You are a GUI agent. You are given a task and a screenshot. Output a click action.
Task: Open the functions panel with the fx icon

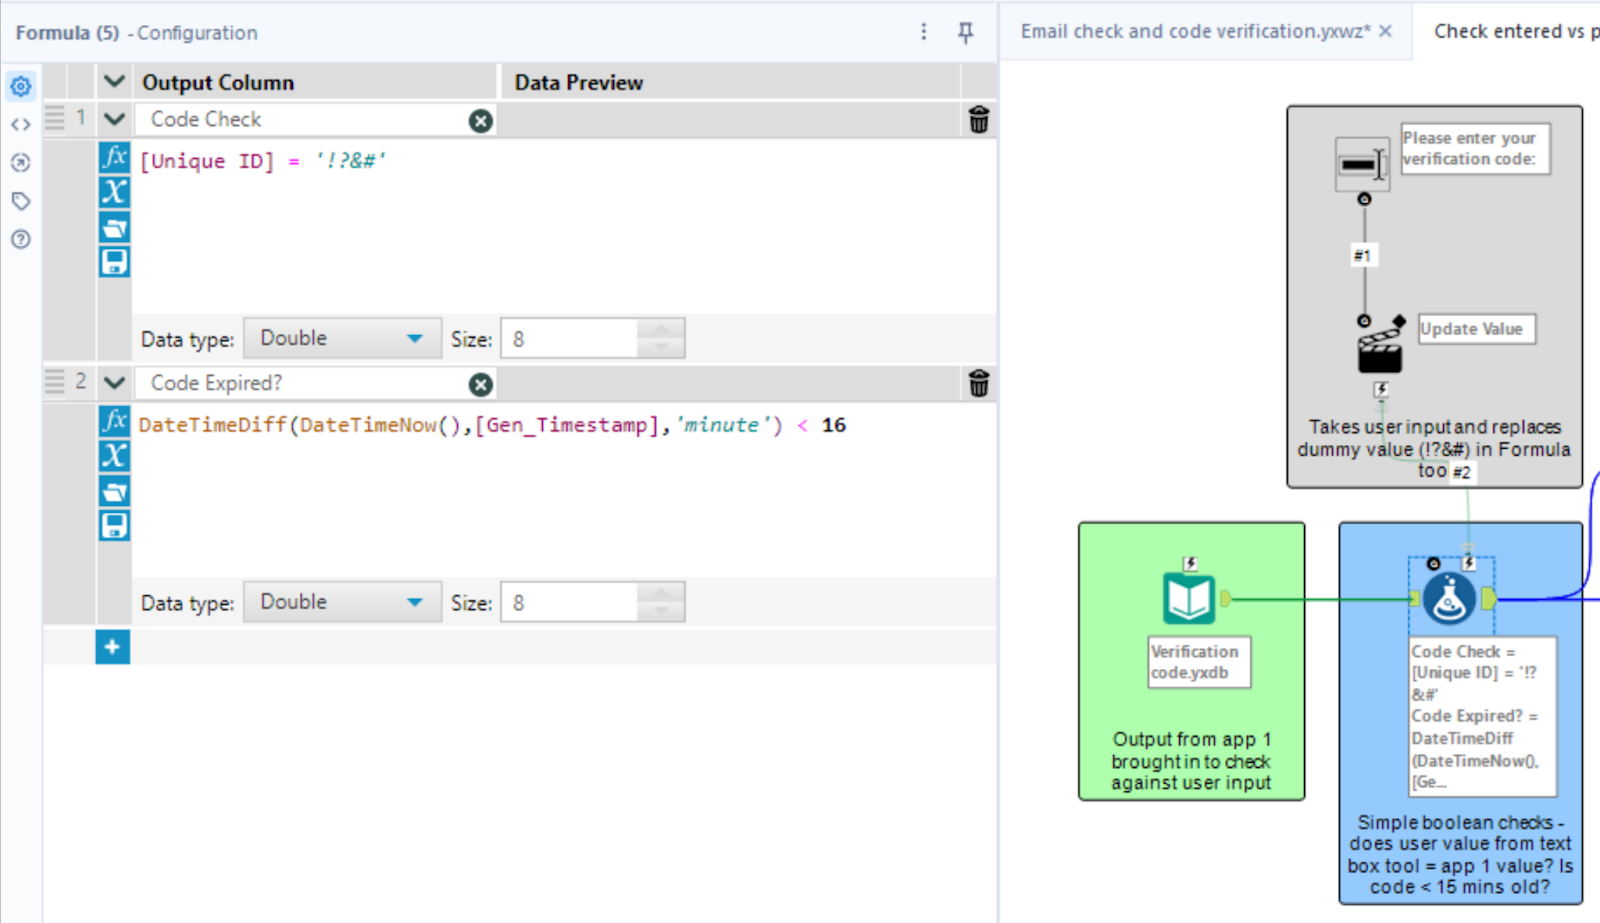[x=114, y=158]
